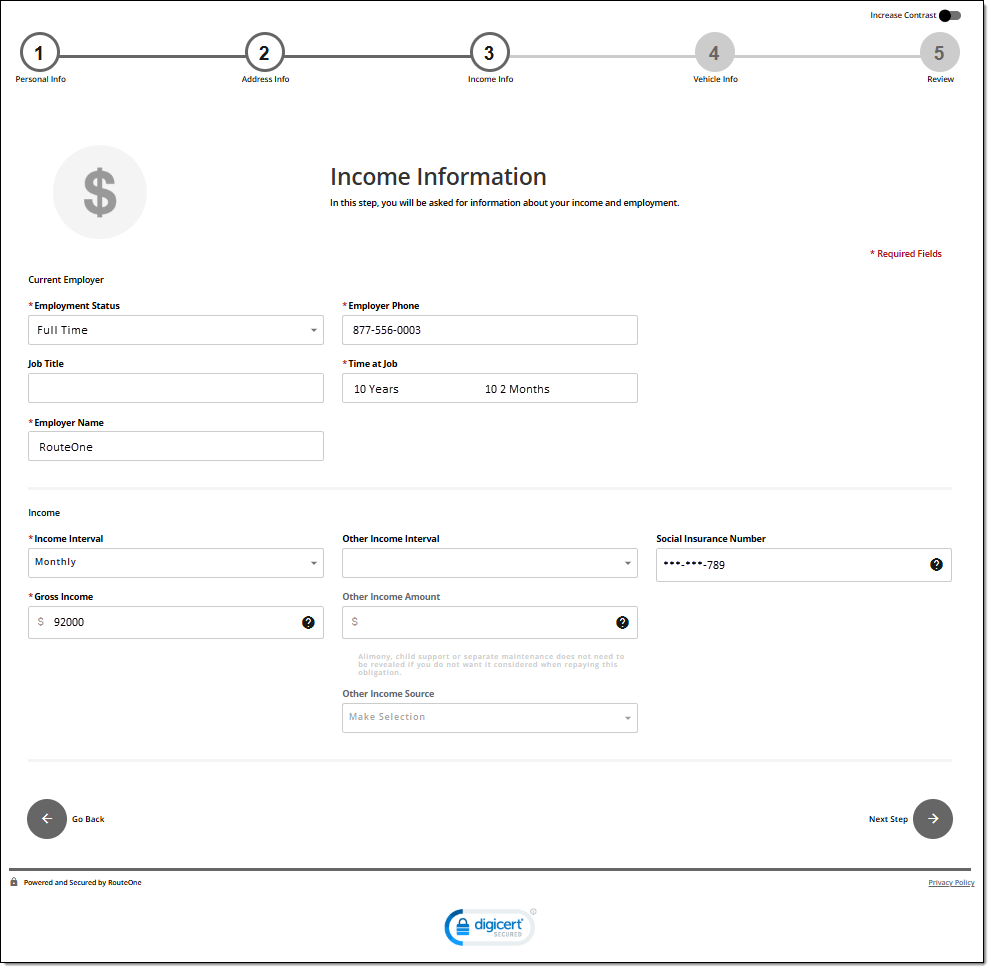Click the Job Title input field
Image resolution: width=991 pixels, height=970 pixels.
(x=176, y=389)
